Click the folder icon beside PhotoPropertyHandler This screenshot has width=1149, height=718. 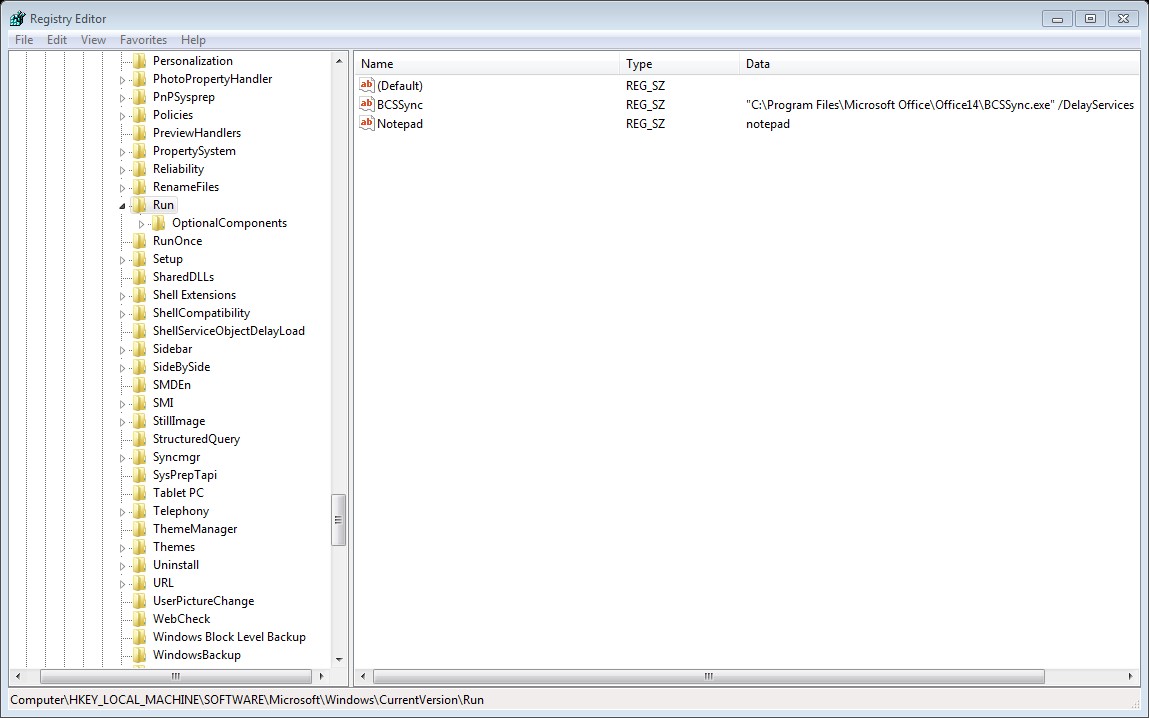click(139, 79)
